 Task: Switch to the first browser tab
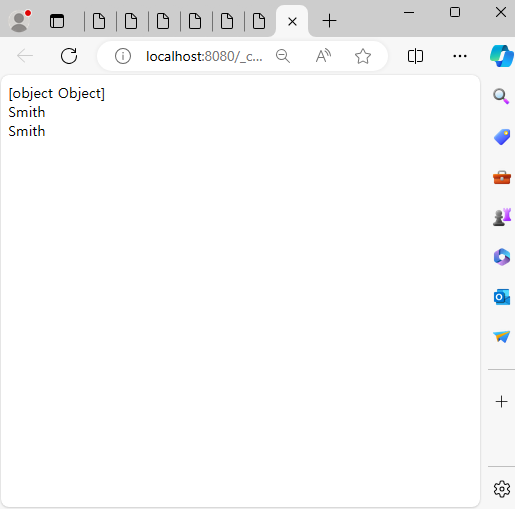pyautogui.click(x=99, y=21)
